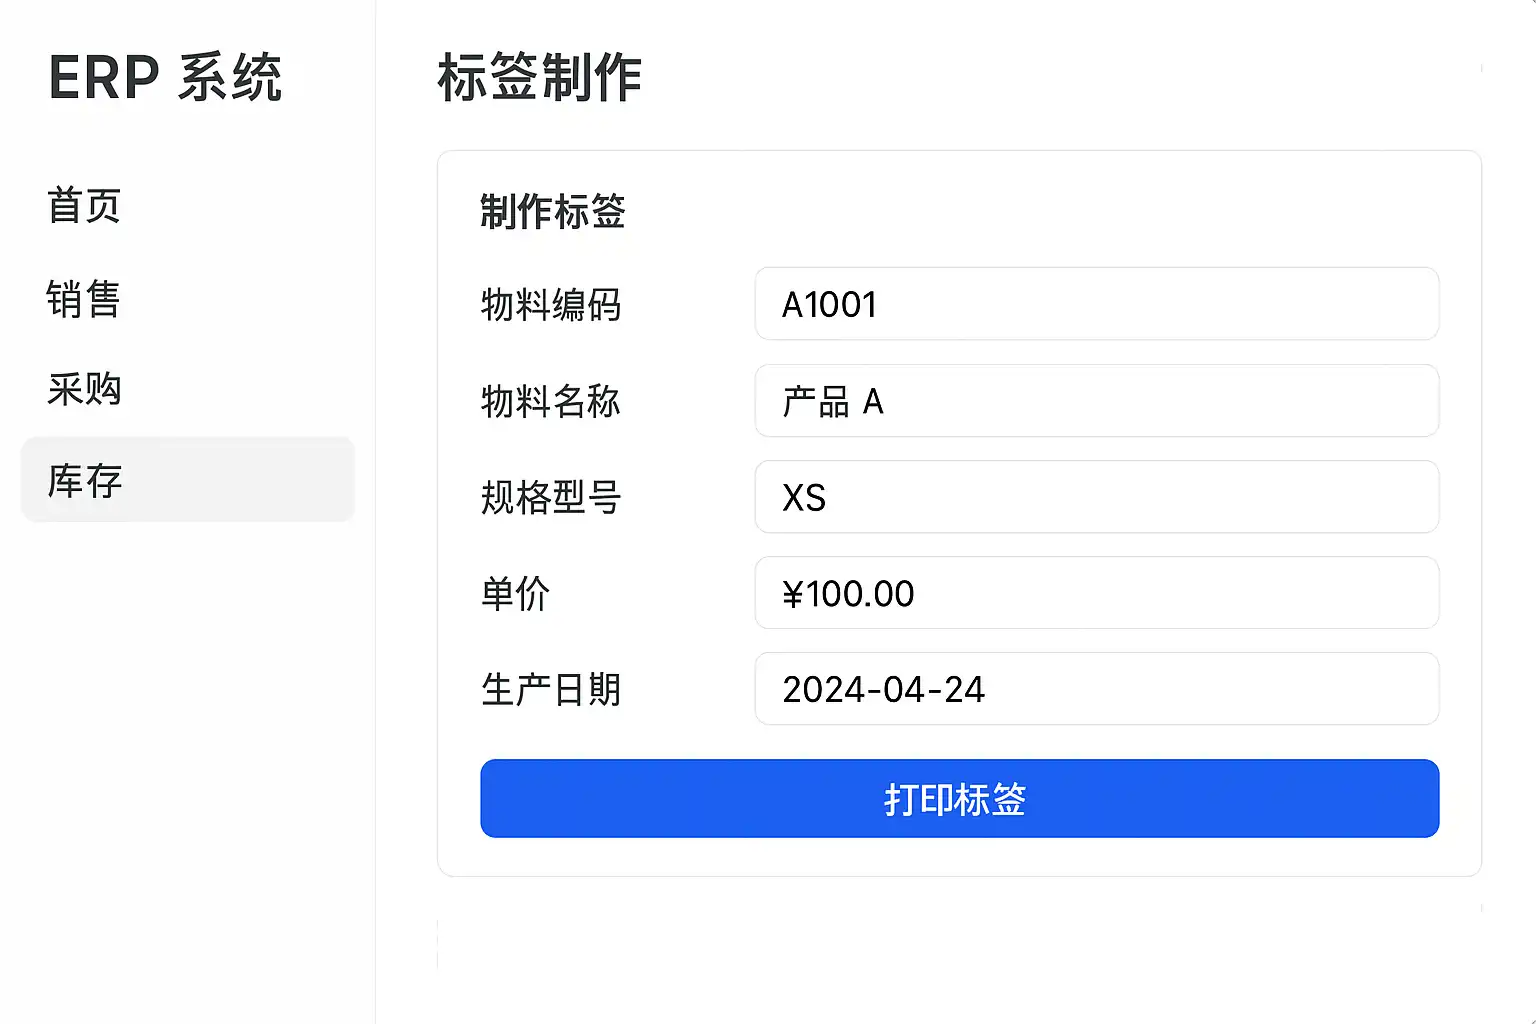Select 采购 in the sidebar
The image size is (1536, 1024).
84,389
